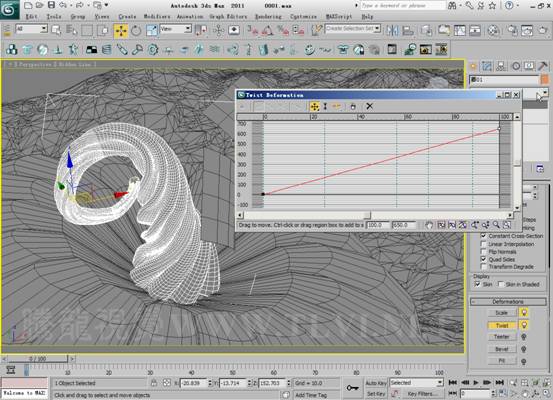This screenshot has height=400, width=553.
Task: Expand quick access toolbar customize arrow
Action: 107,5
